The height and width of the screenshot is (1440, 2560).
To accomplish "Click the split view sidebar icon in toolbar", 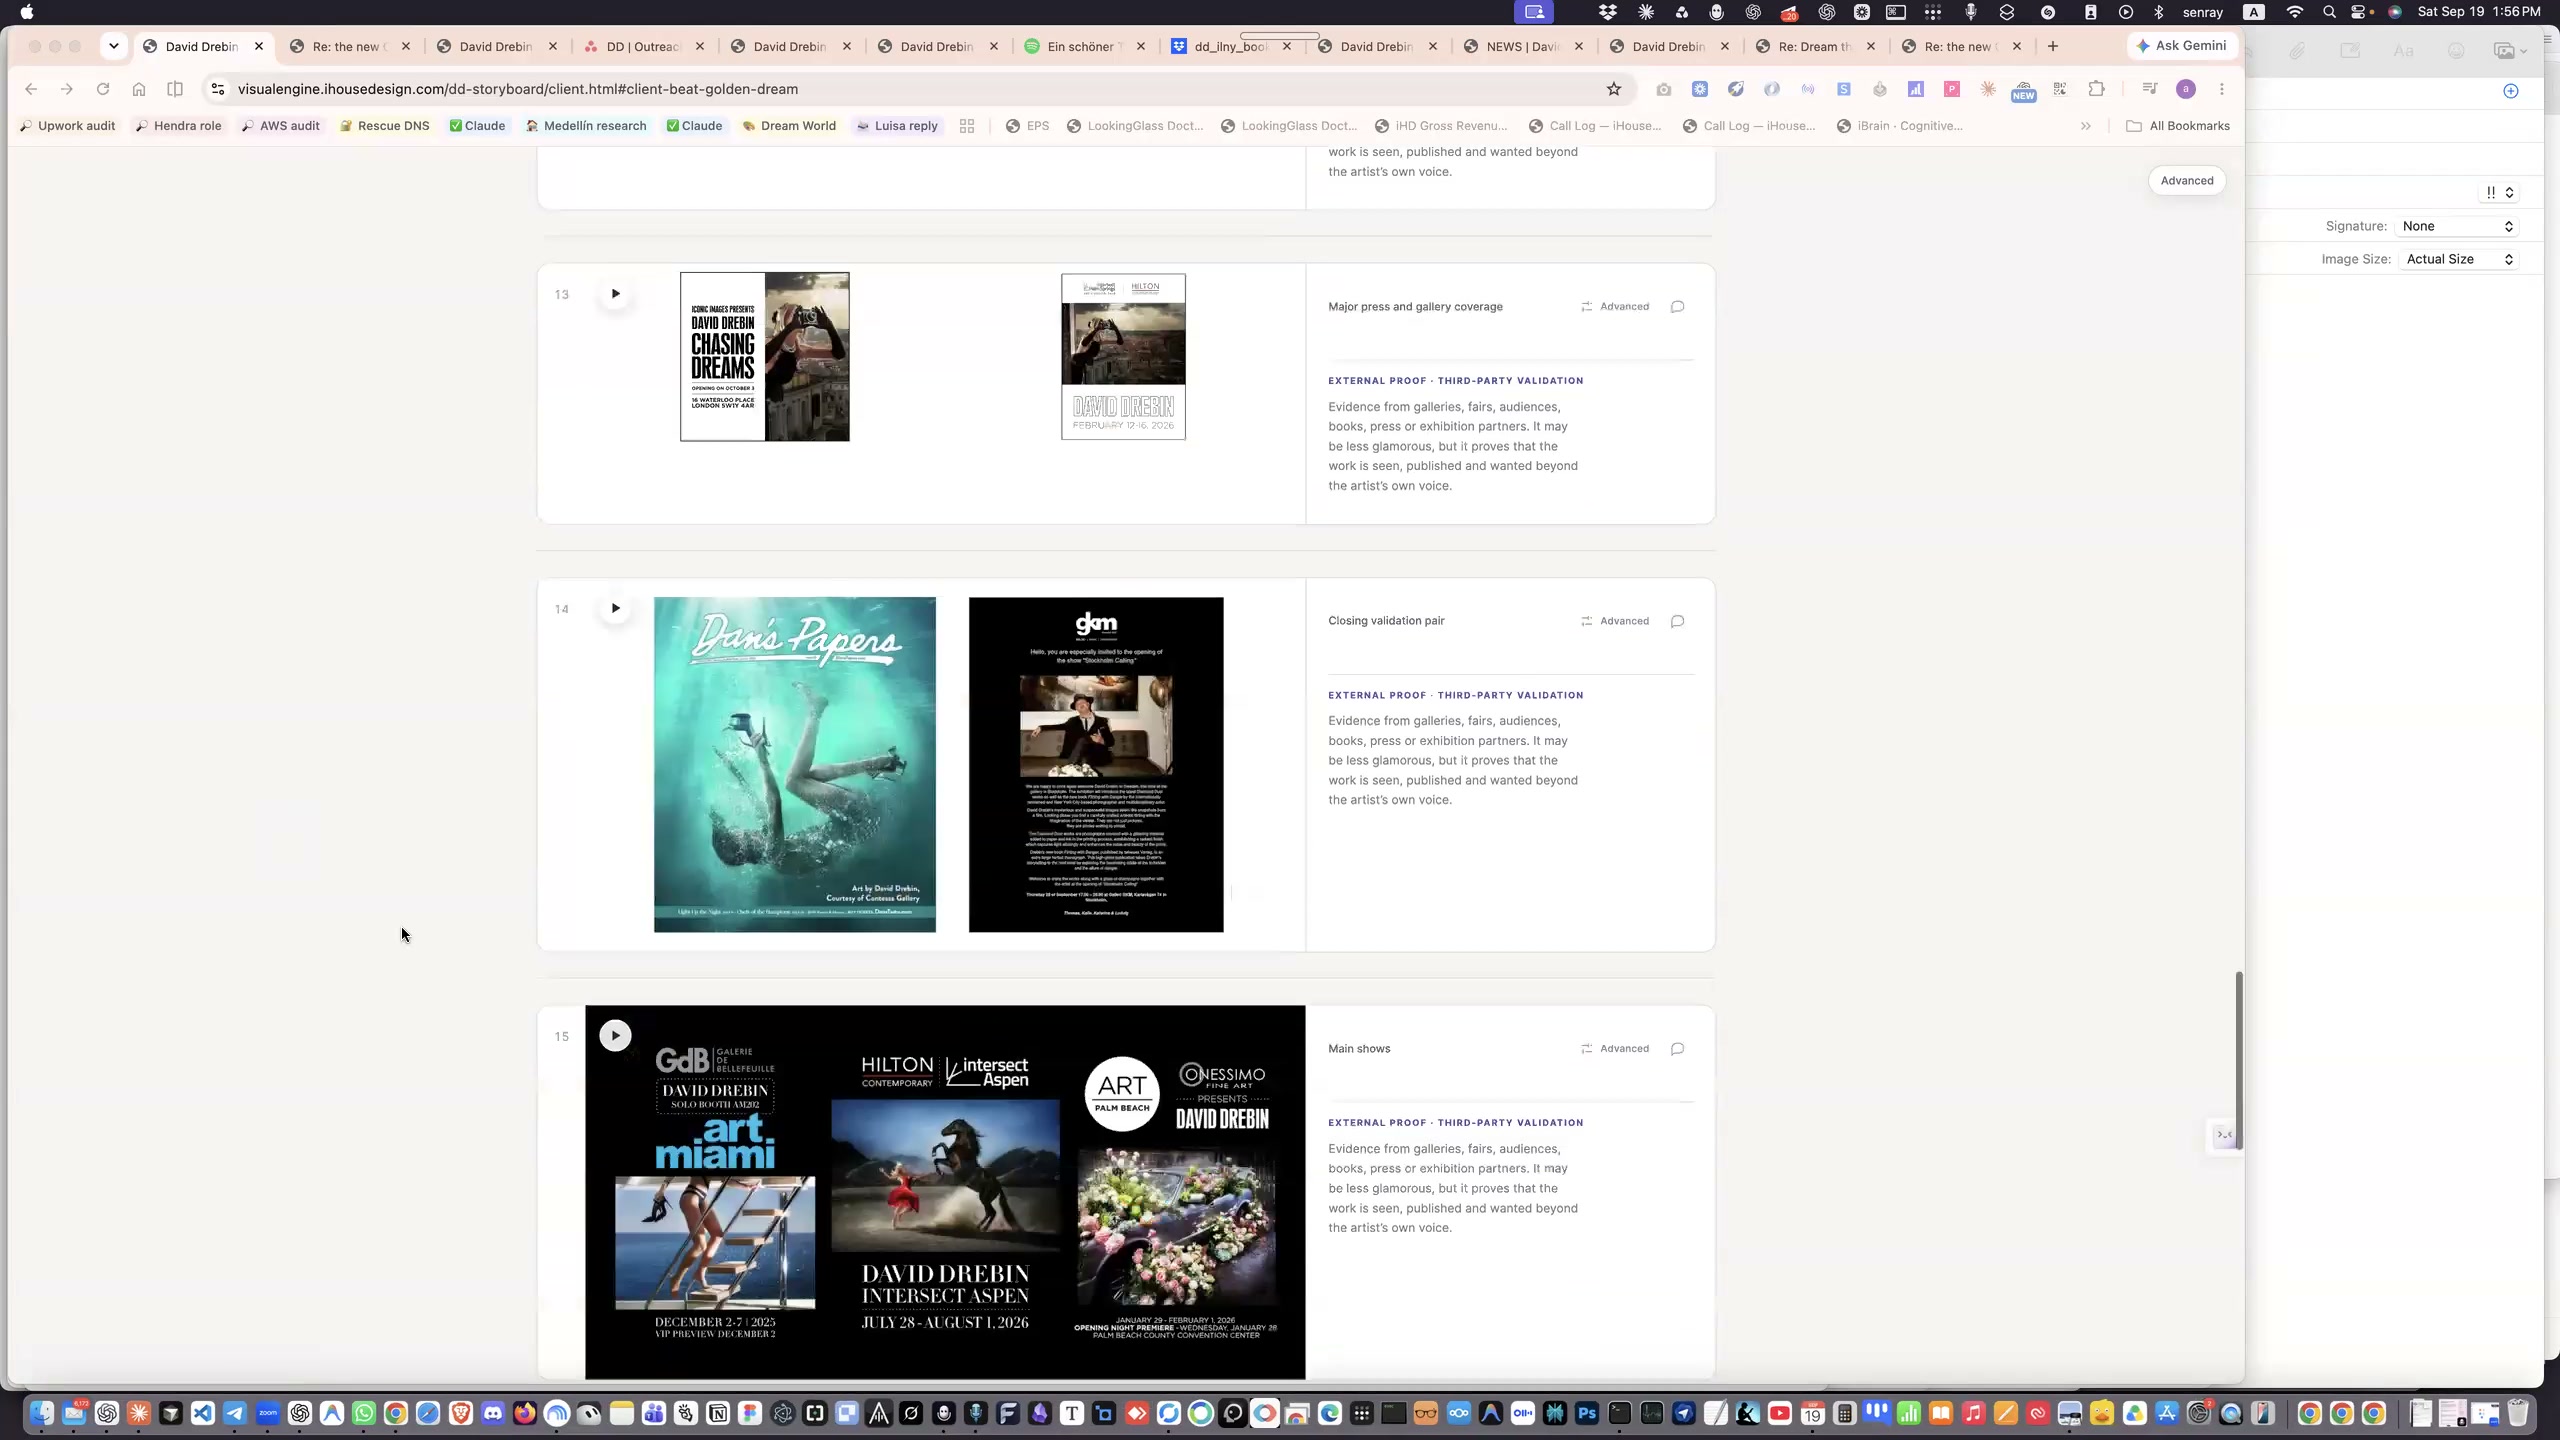I will coord(175,89).
